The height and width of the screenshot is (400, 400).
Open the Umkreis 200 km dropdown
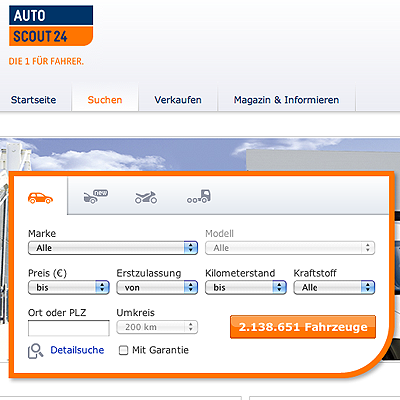tap(157, 327)
